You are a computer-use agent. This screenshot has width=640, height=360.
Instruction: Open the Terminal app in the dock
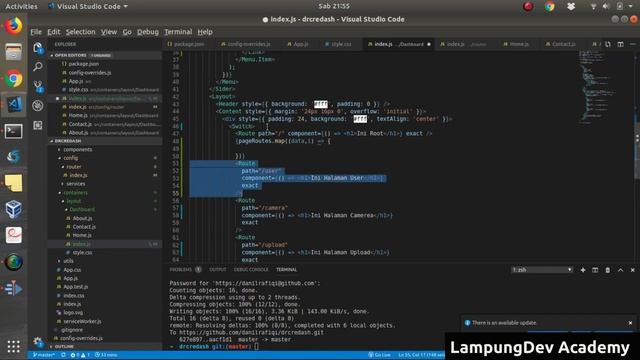13,131
